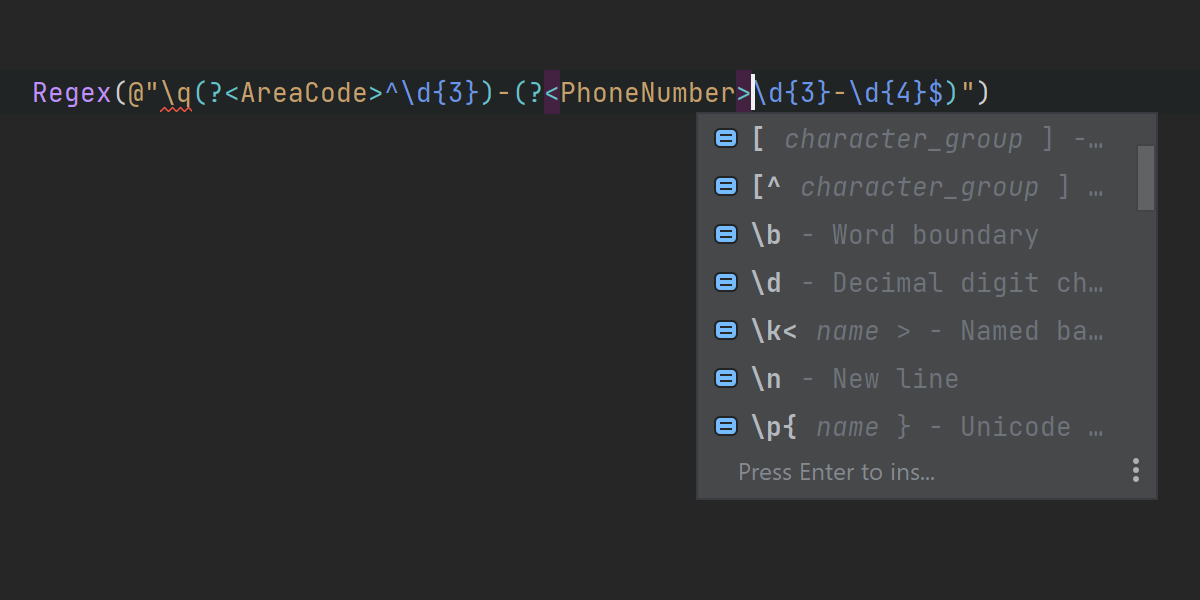Screen dimensions: 1200x600
Task: Place cursor on the AreaCode group name
Action: (x=304, y=94)
